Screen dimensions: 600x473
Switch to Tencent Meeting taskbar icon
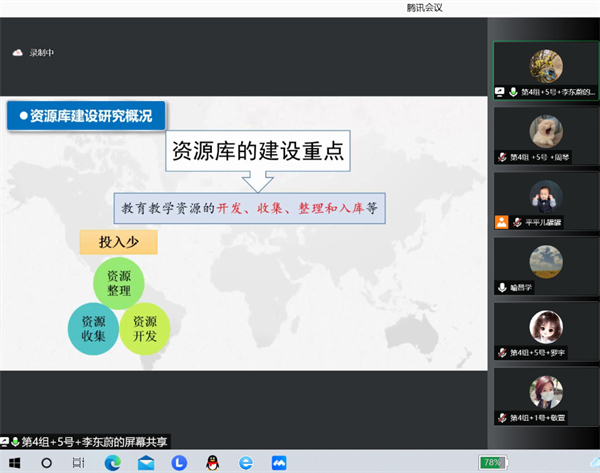pyautogui.click(x=279, y=463)
